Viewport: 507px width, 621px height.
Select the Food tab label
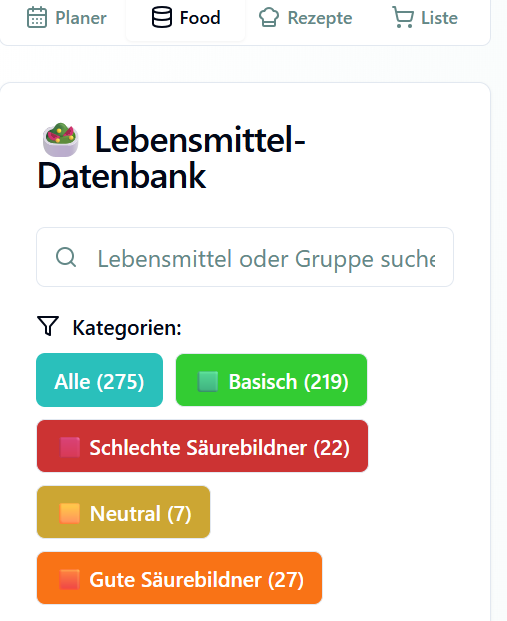tap(200, 18)
